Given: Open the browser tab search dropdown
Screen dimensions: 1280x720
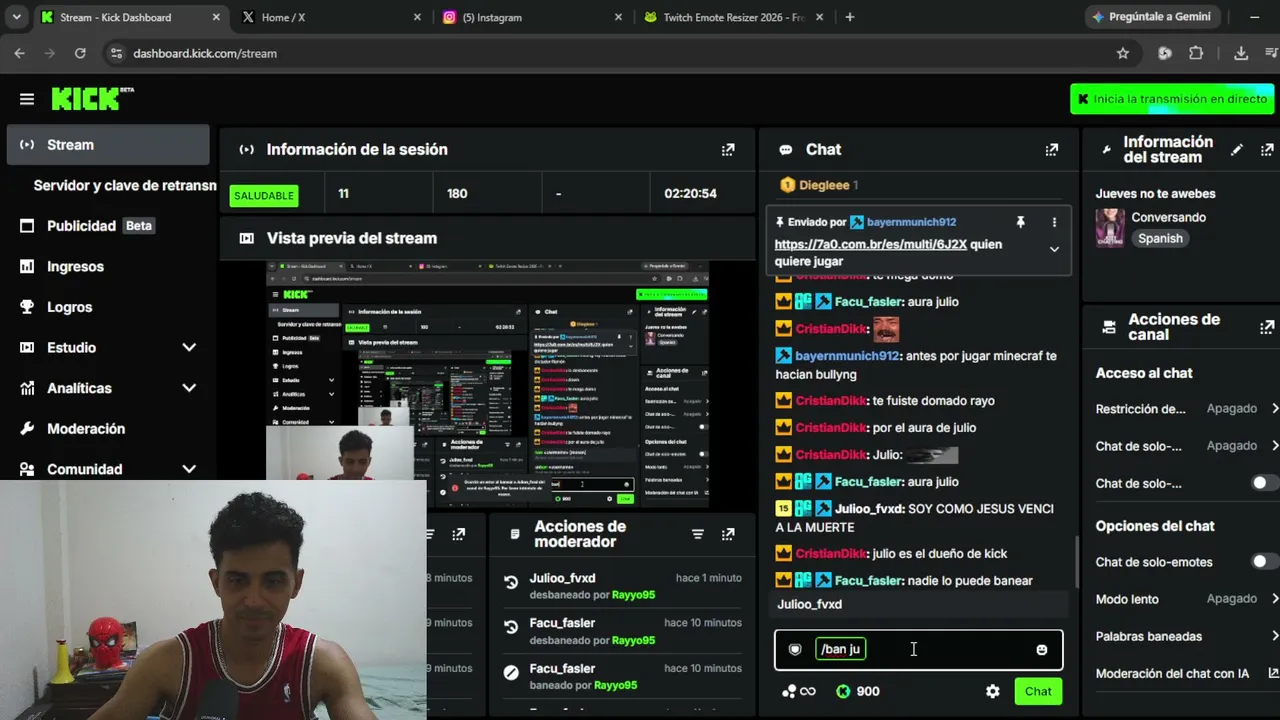Looking at the screenshot, I should tap(17, 17).
